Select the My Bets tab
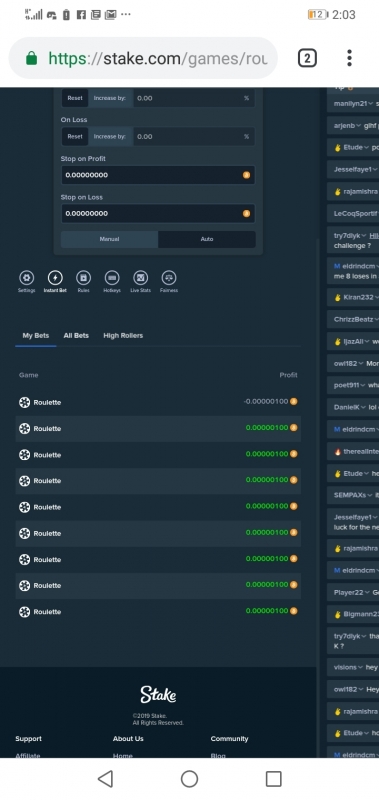Viewport: 379px width, 800px height. (x=36, y=336)
